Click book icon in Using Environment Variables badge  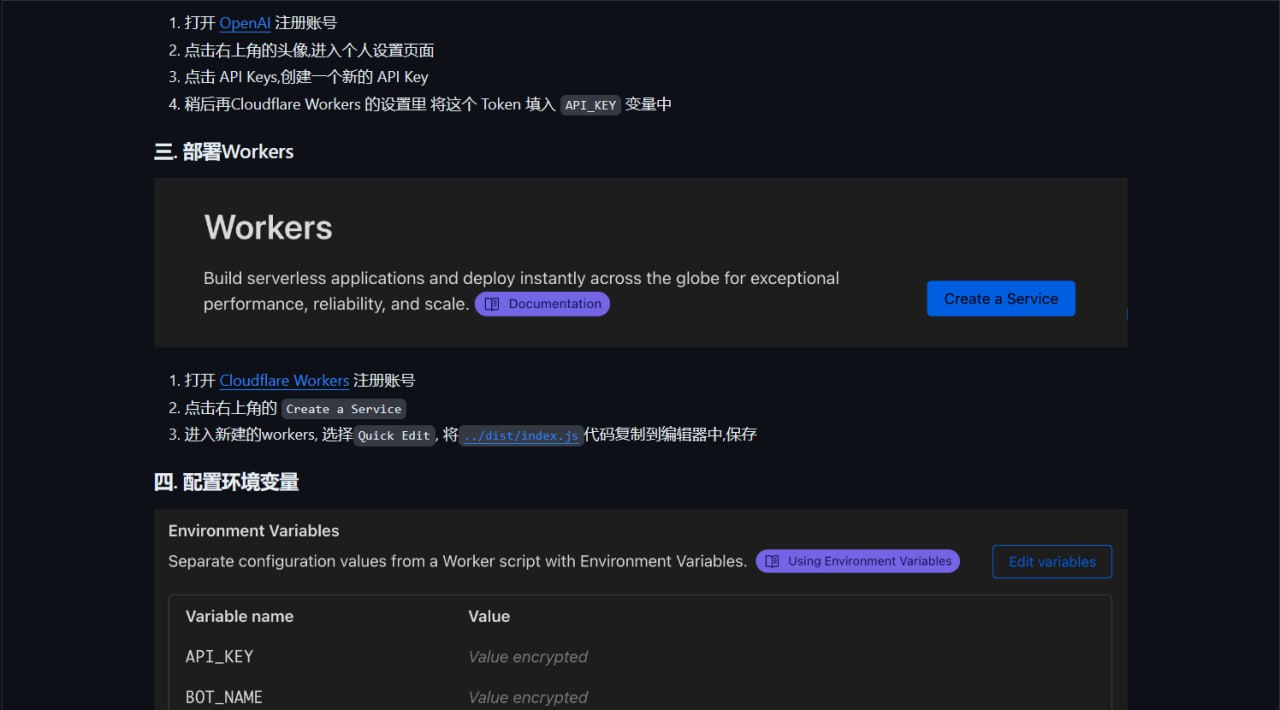(x=772, y=562)
